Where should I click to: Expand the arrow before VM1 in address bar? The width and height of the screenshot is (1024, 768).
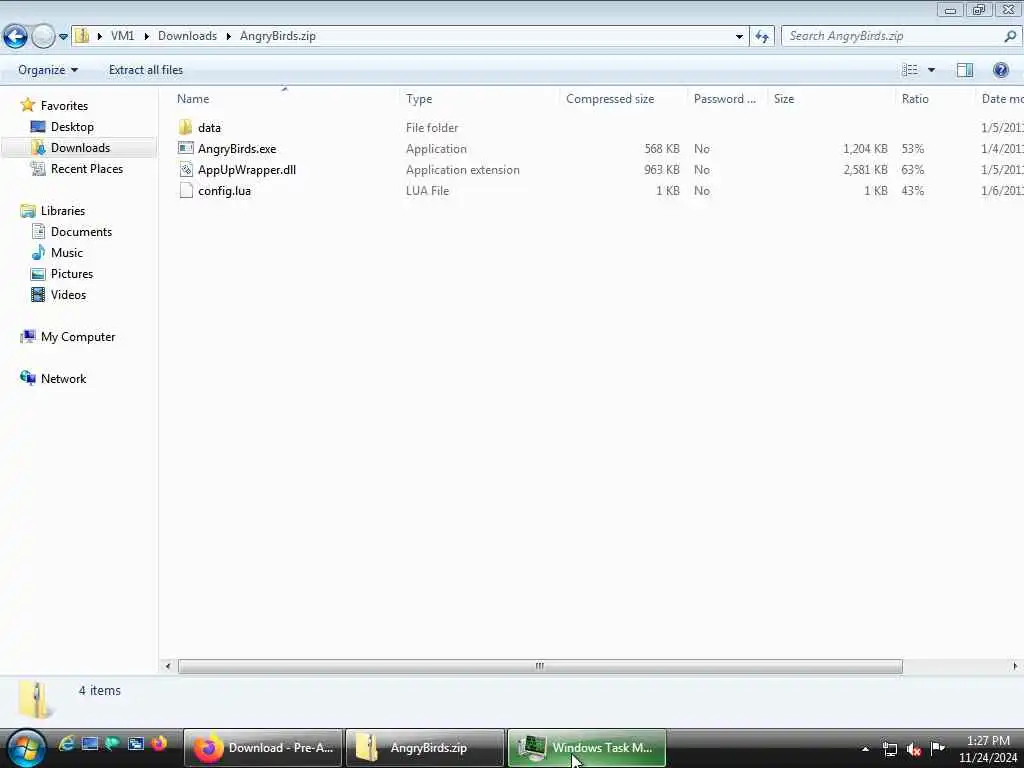click(99, 36)
